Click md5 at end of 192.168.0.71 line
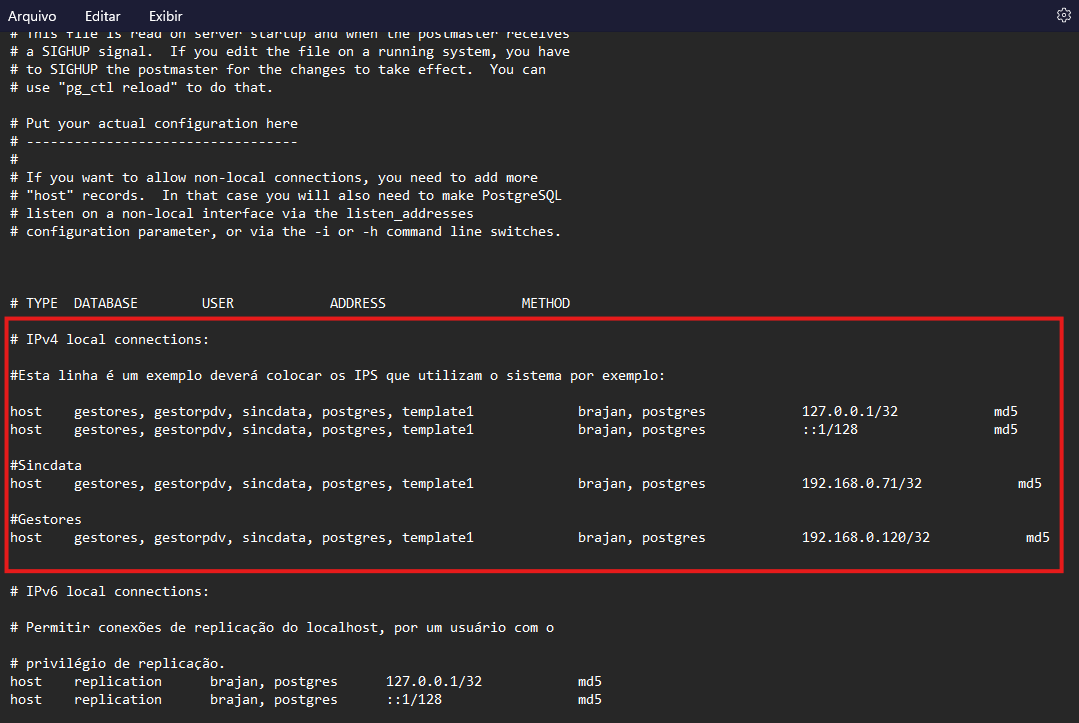Screen dimensions: 1079x723 pos(1029,483)
